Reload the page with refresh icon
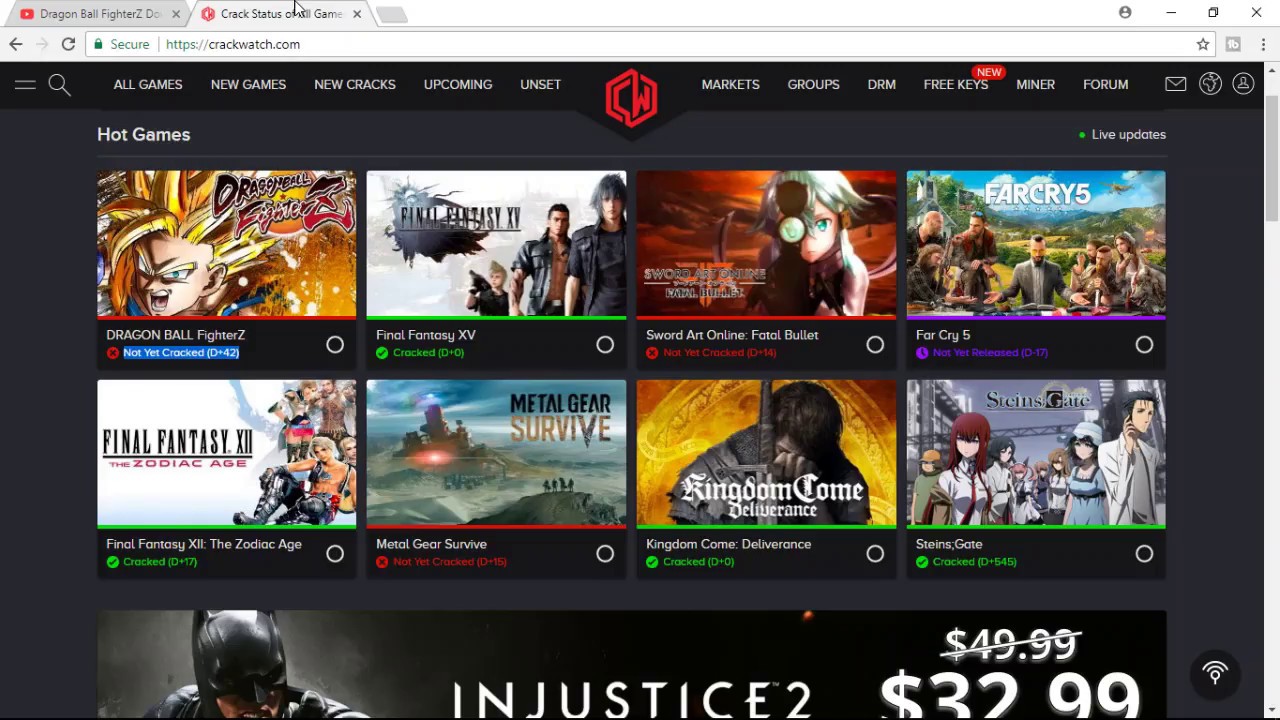The height and width of the screenshot is (720, 1280). pyautogui.click(x=68, y=44)
